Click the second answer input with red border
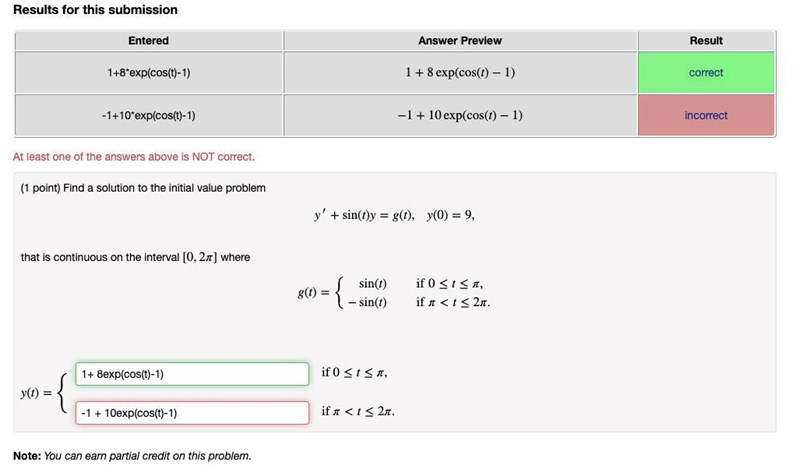Screen dimensions: 800x469 [x=192, y=412]
